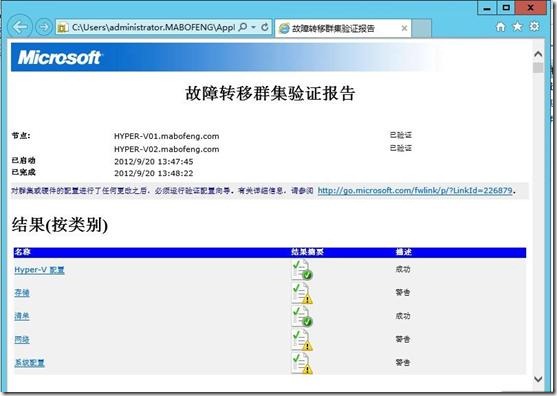The width and height of the screenshot is (557, 396).
Task: Click 成功 description in 清单 row
Action: point(403,316)
